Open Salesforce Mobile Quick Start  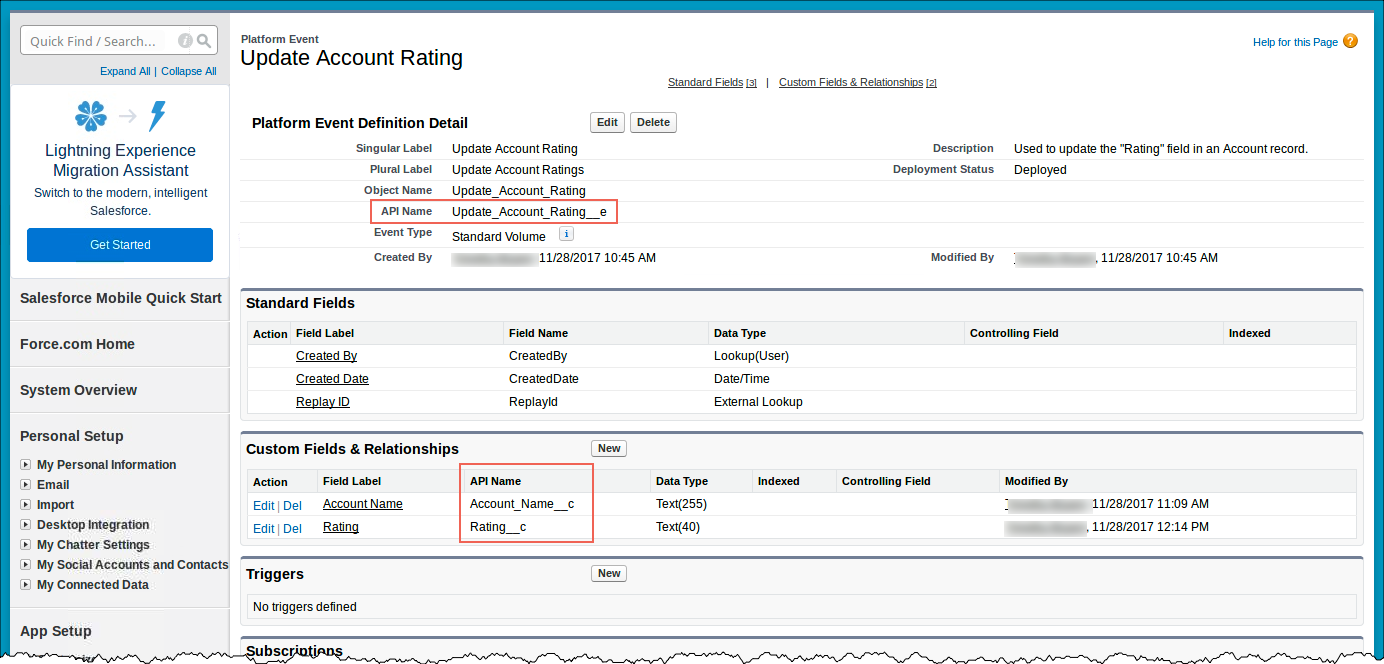point(121,298)
